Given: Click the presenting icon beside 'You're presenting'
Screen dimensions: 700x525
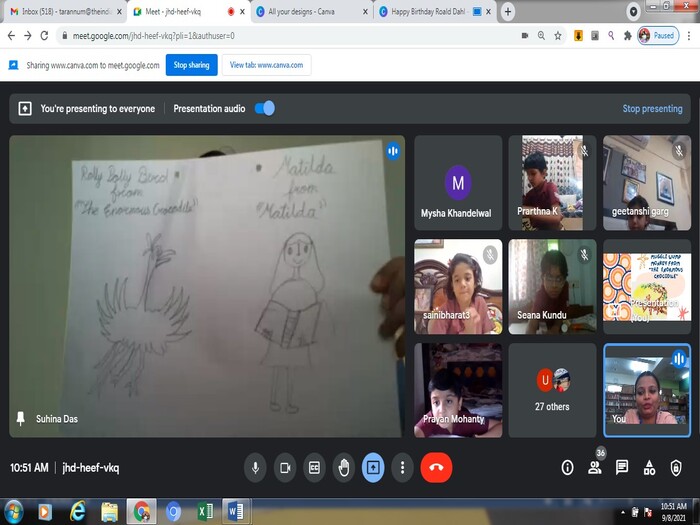Looking at the screenshot, I should click(25, 108).
